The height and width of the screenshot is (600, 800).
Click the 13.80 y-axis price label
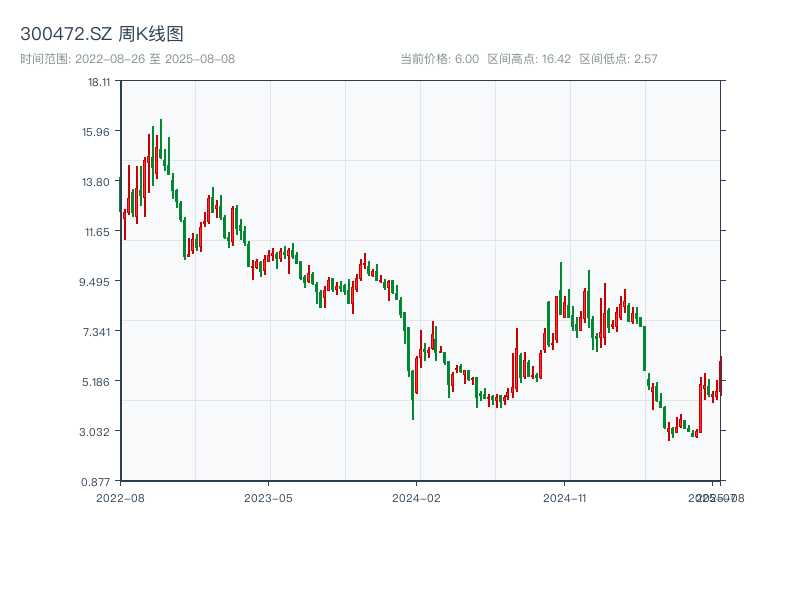click(x=99, y=182)
